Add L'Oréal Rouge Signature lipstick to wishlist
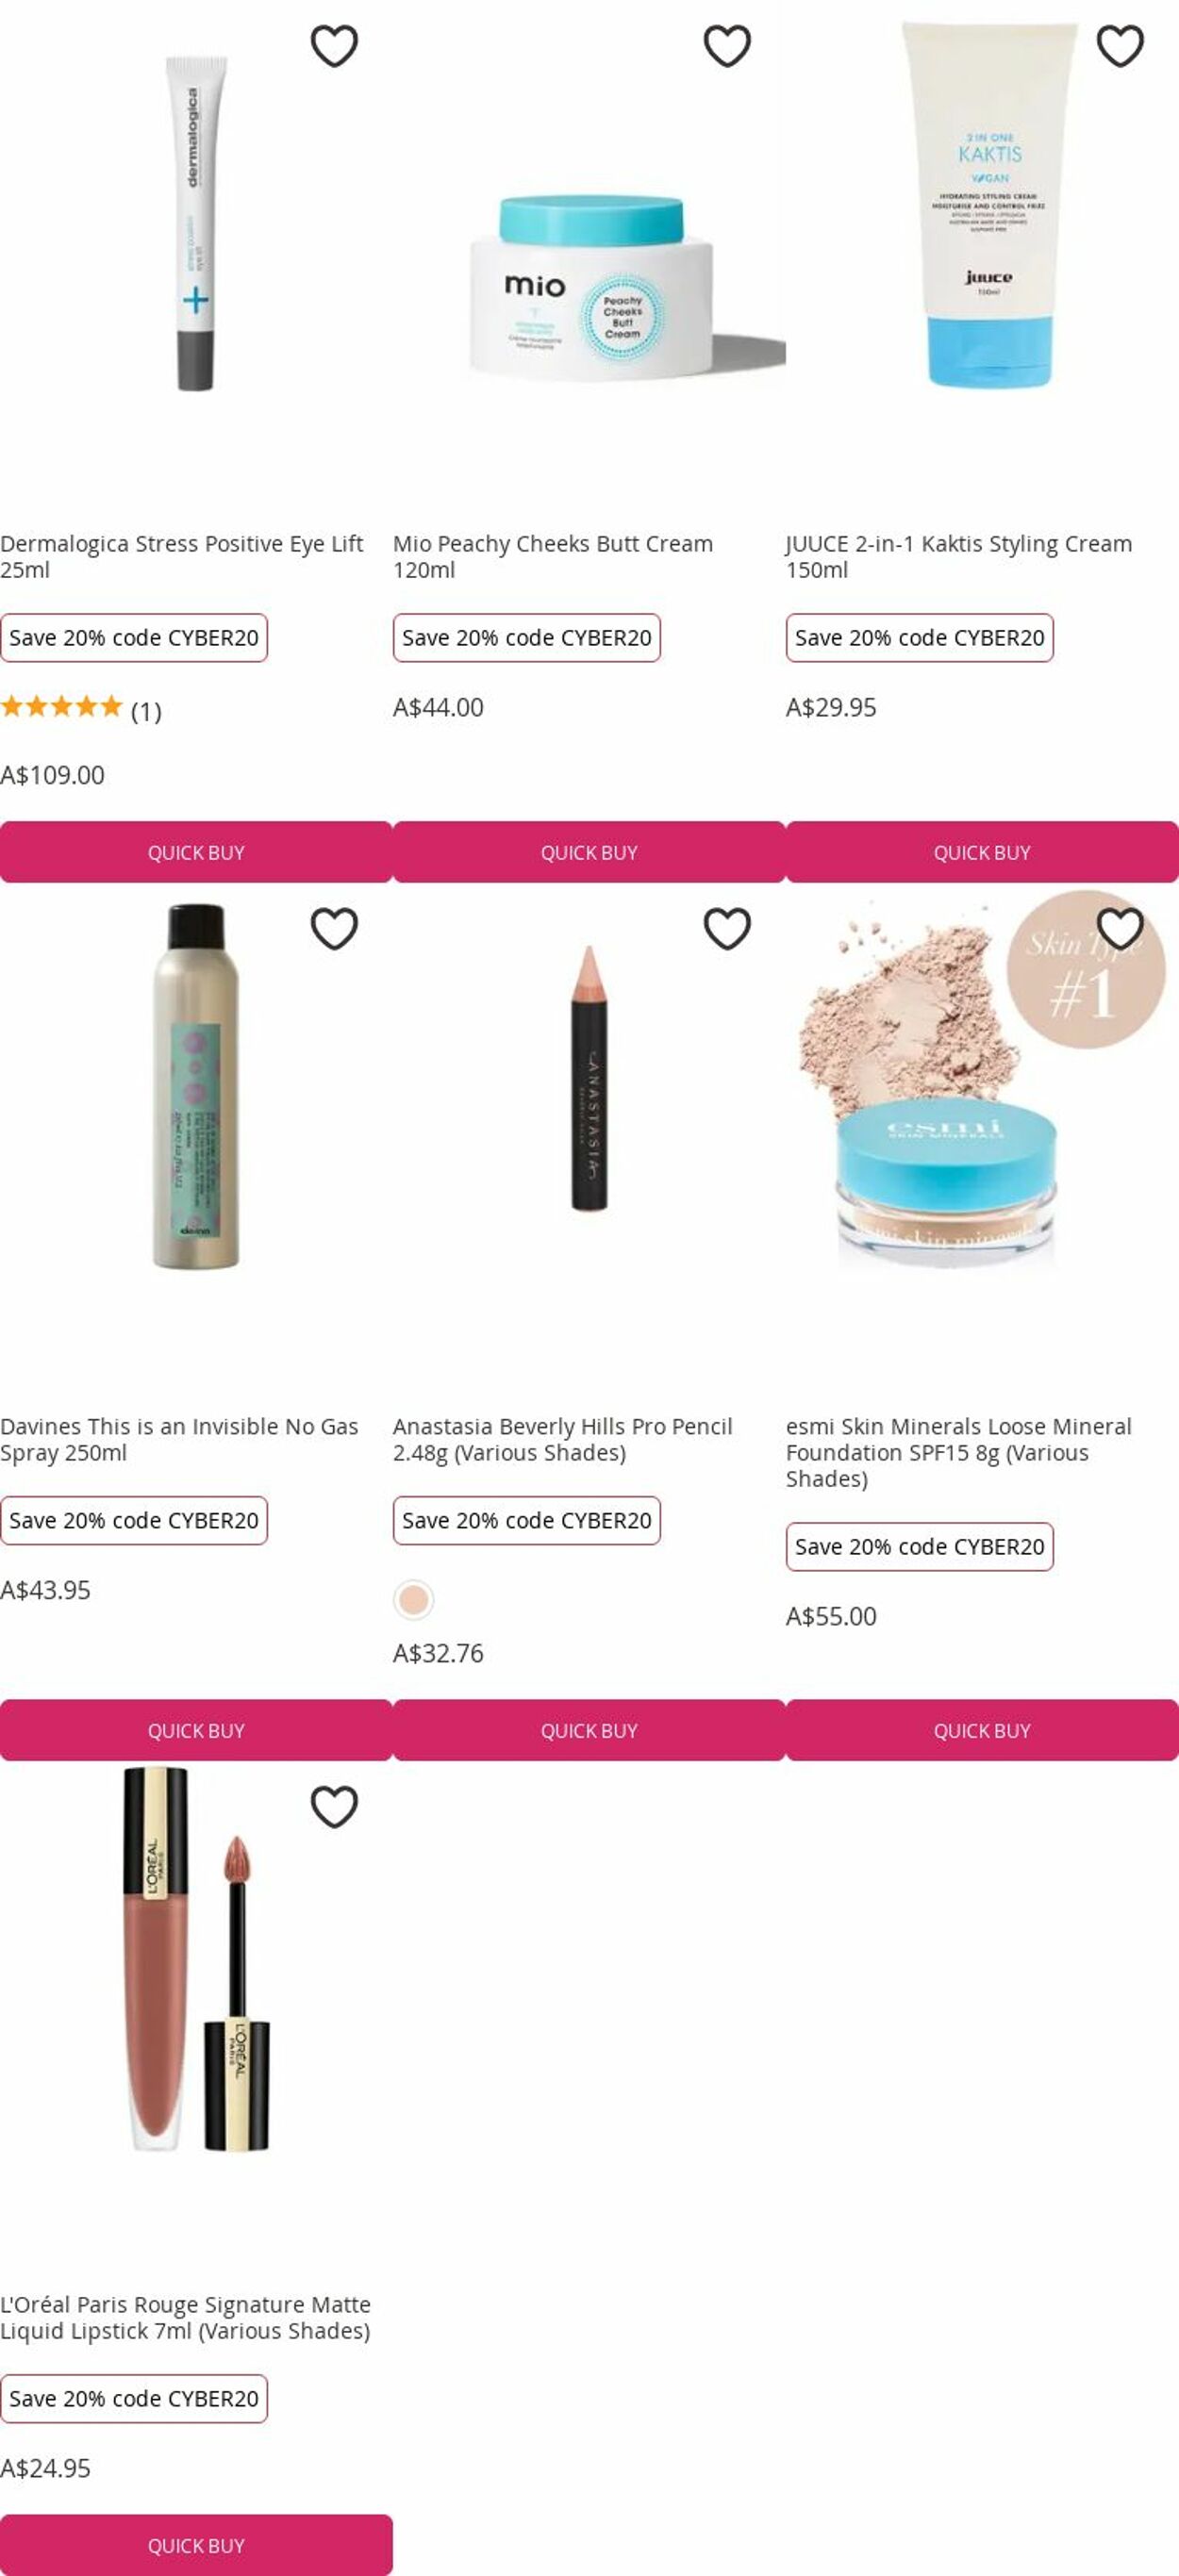The image size is (1179, 2576). 334,1806
